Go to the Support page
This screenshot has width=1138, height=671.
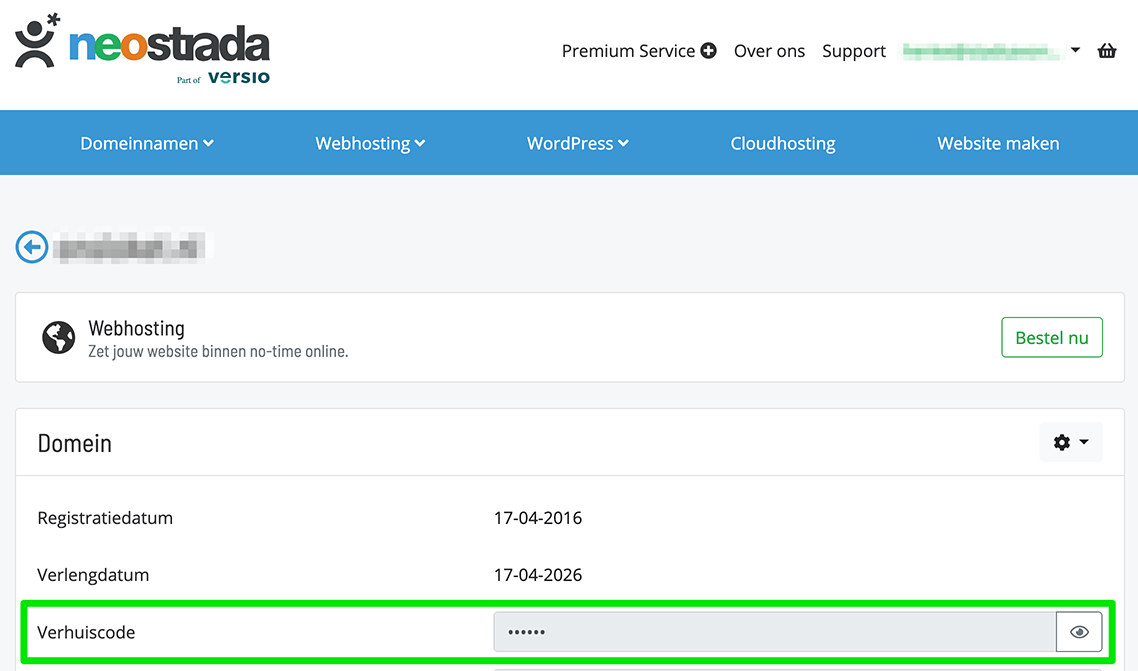[x=854, y=51]
